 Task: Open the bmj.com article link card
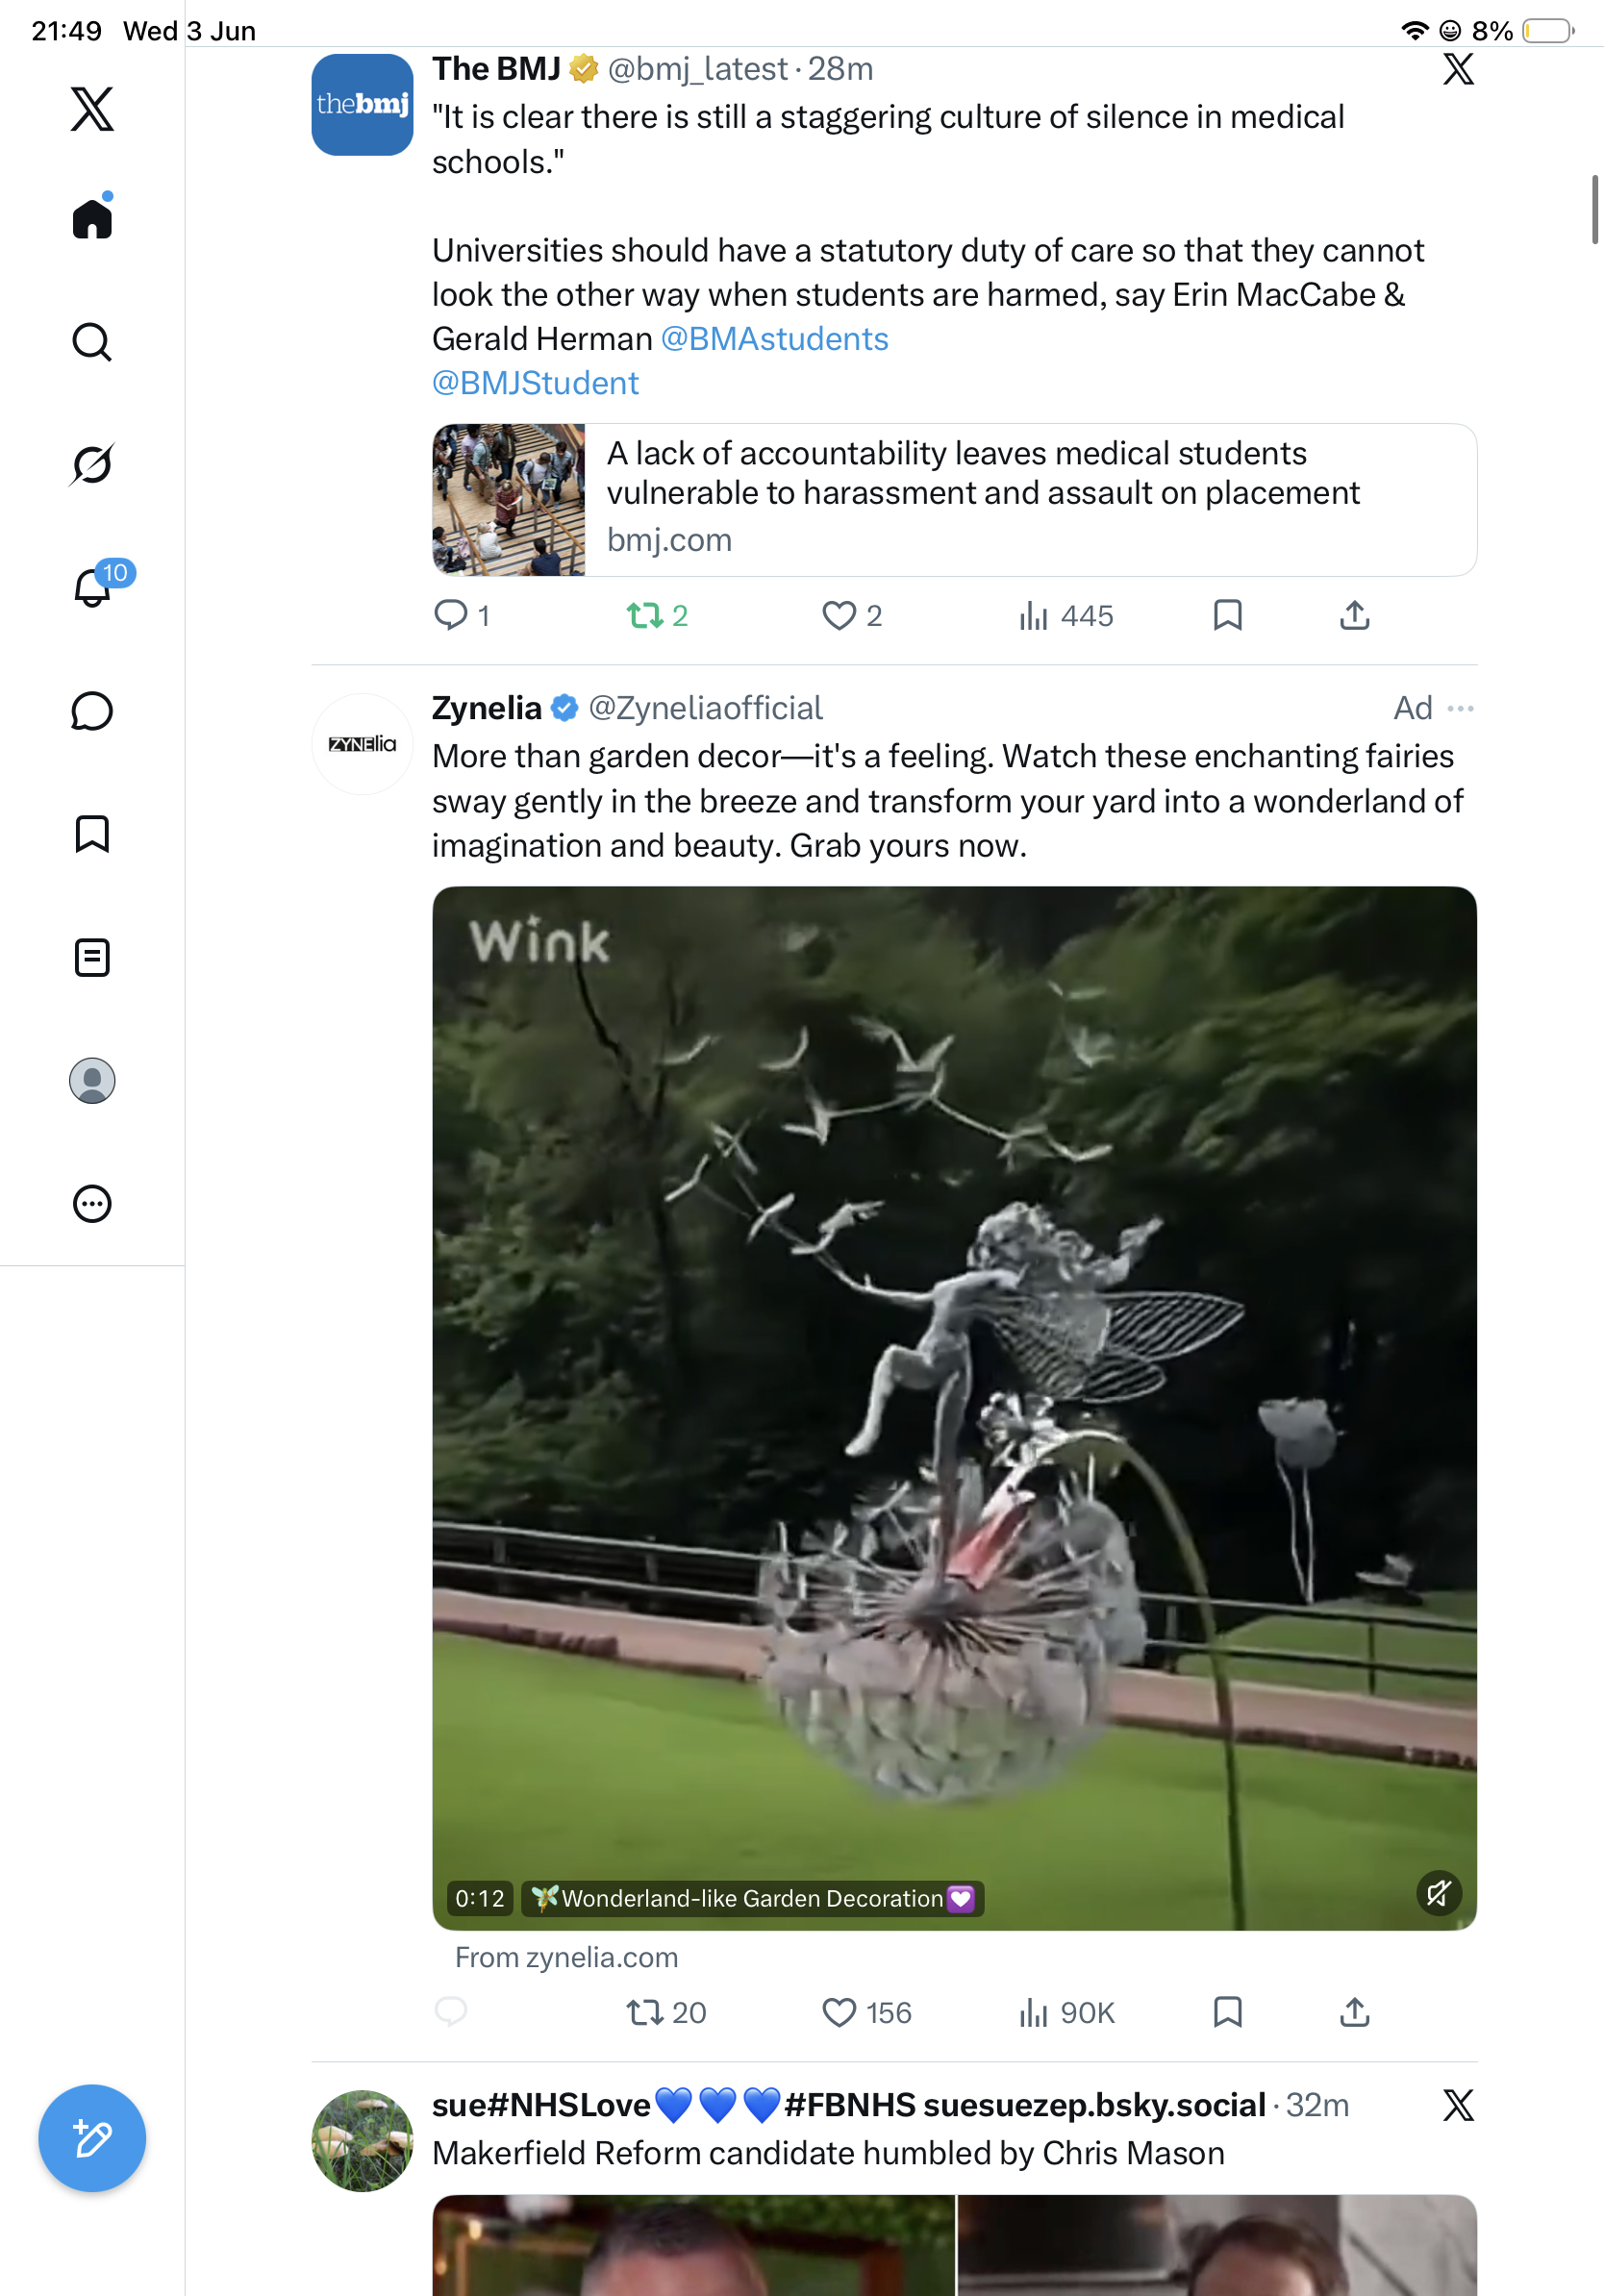954,500
